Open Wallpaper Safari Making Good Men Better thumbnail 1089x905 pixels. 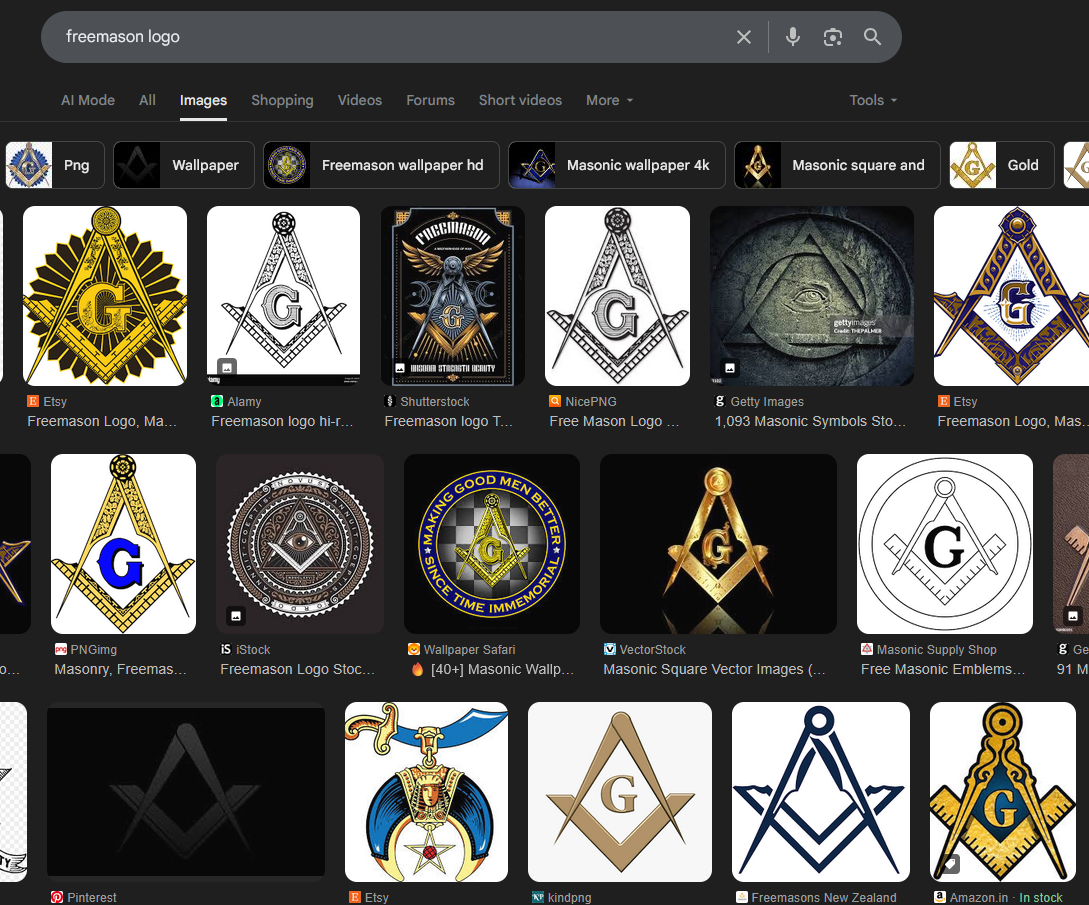[492, 544]
